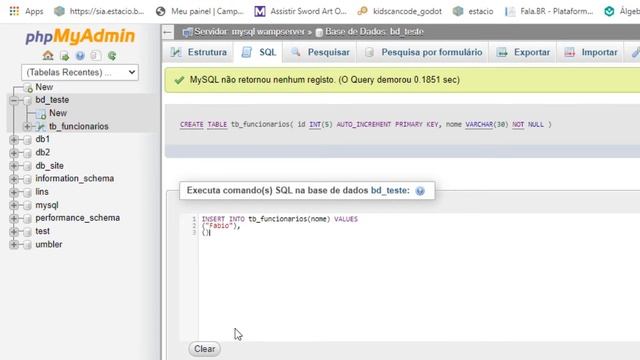Select the db1 database
Image resolution: width=640 pixels, height=360 pixels.
pos(42,139)
